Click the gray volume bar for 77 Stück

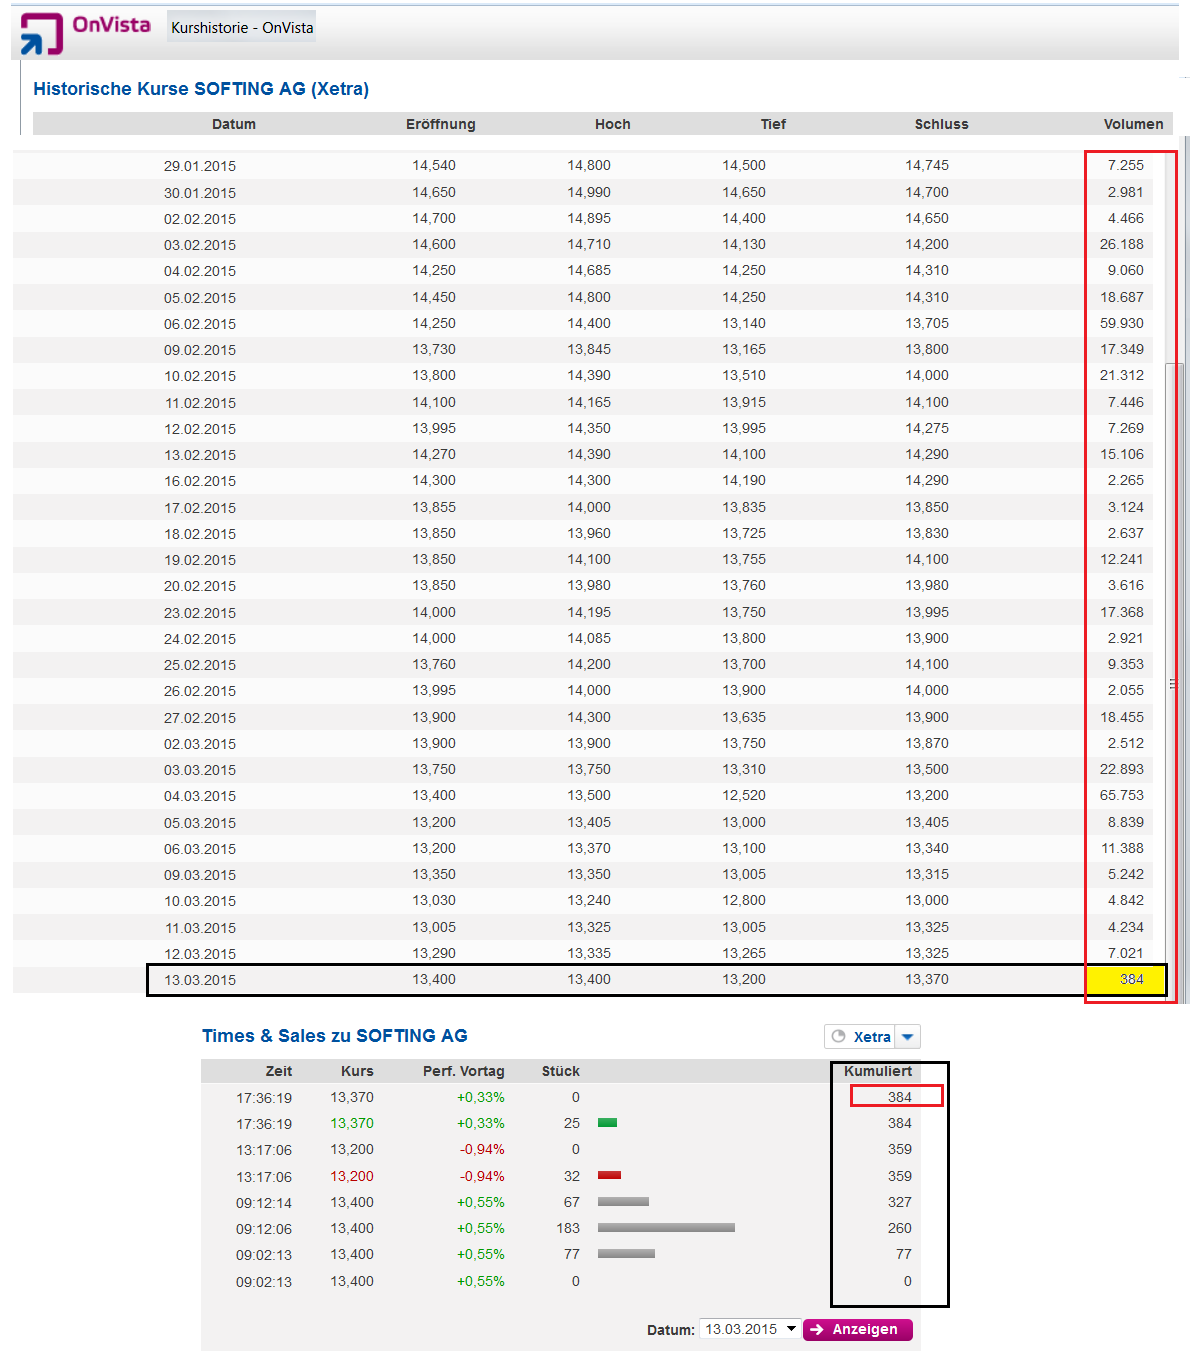pos(626,1253)
